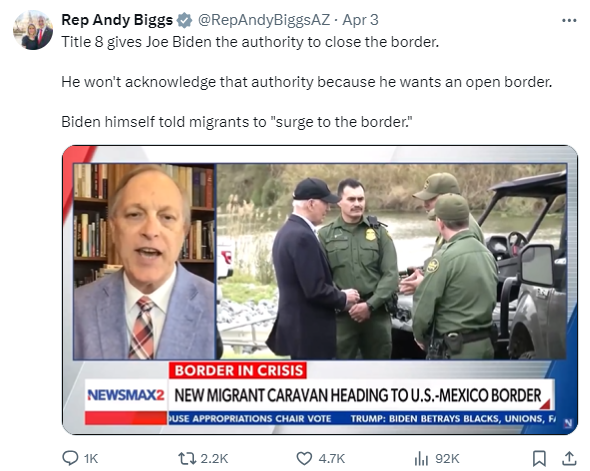The height and width of the screenshot is (471, 590).
Task: Like the post with heart icon
Action: point(304,458)
